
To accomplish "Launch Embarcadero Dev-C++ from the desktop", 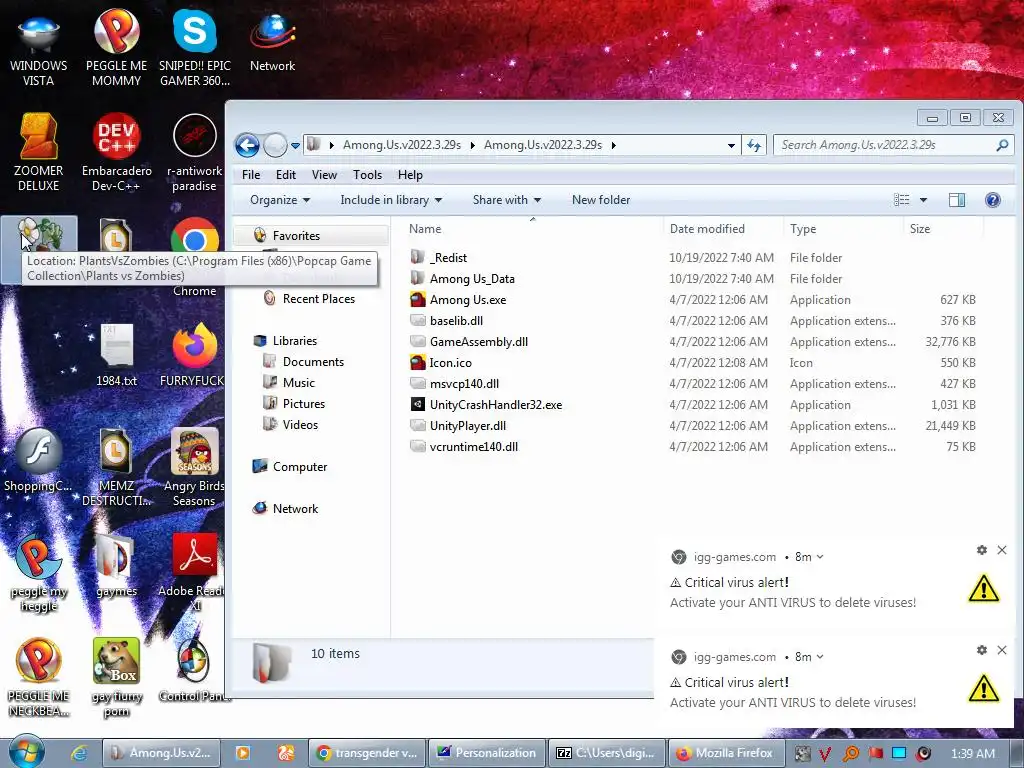I will (x=116, y=153).
